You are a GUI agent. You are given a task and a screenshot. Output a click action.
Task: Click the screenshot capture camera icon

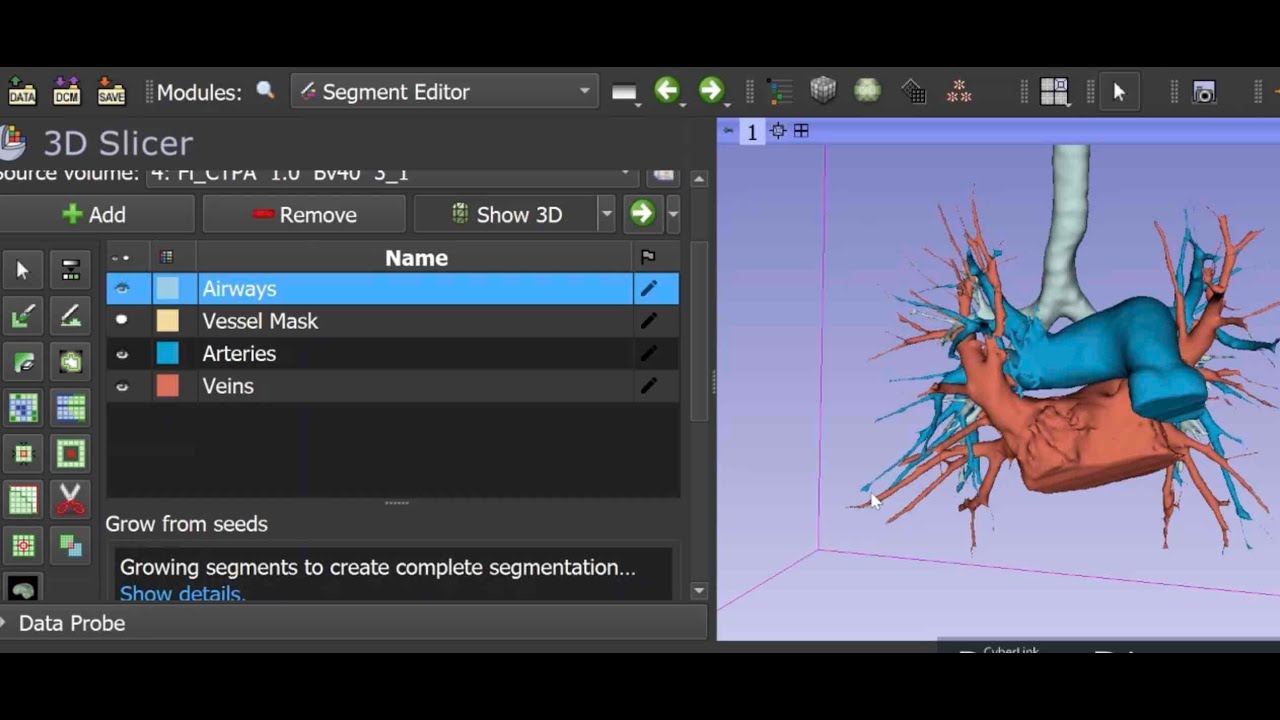point(1204,92)
